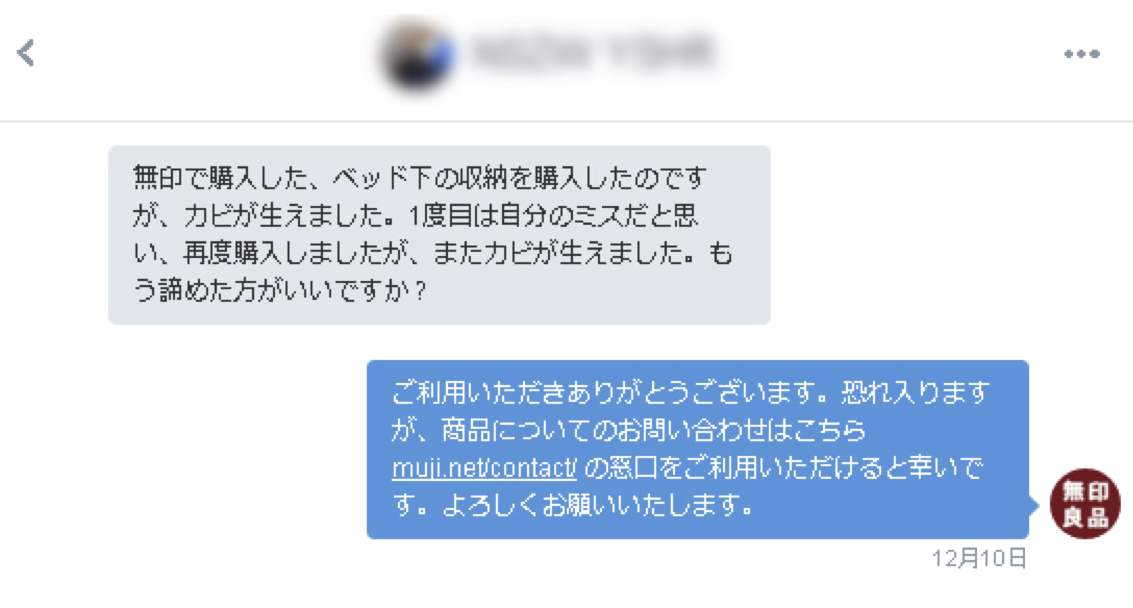The width and height of the screenshot is (1133, 608).
Task: Click the closing line よろしくお願いいたします。
Action: pyautogui.click(x=599, y=505)
